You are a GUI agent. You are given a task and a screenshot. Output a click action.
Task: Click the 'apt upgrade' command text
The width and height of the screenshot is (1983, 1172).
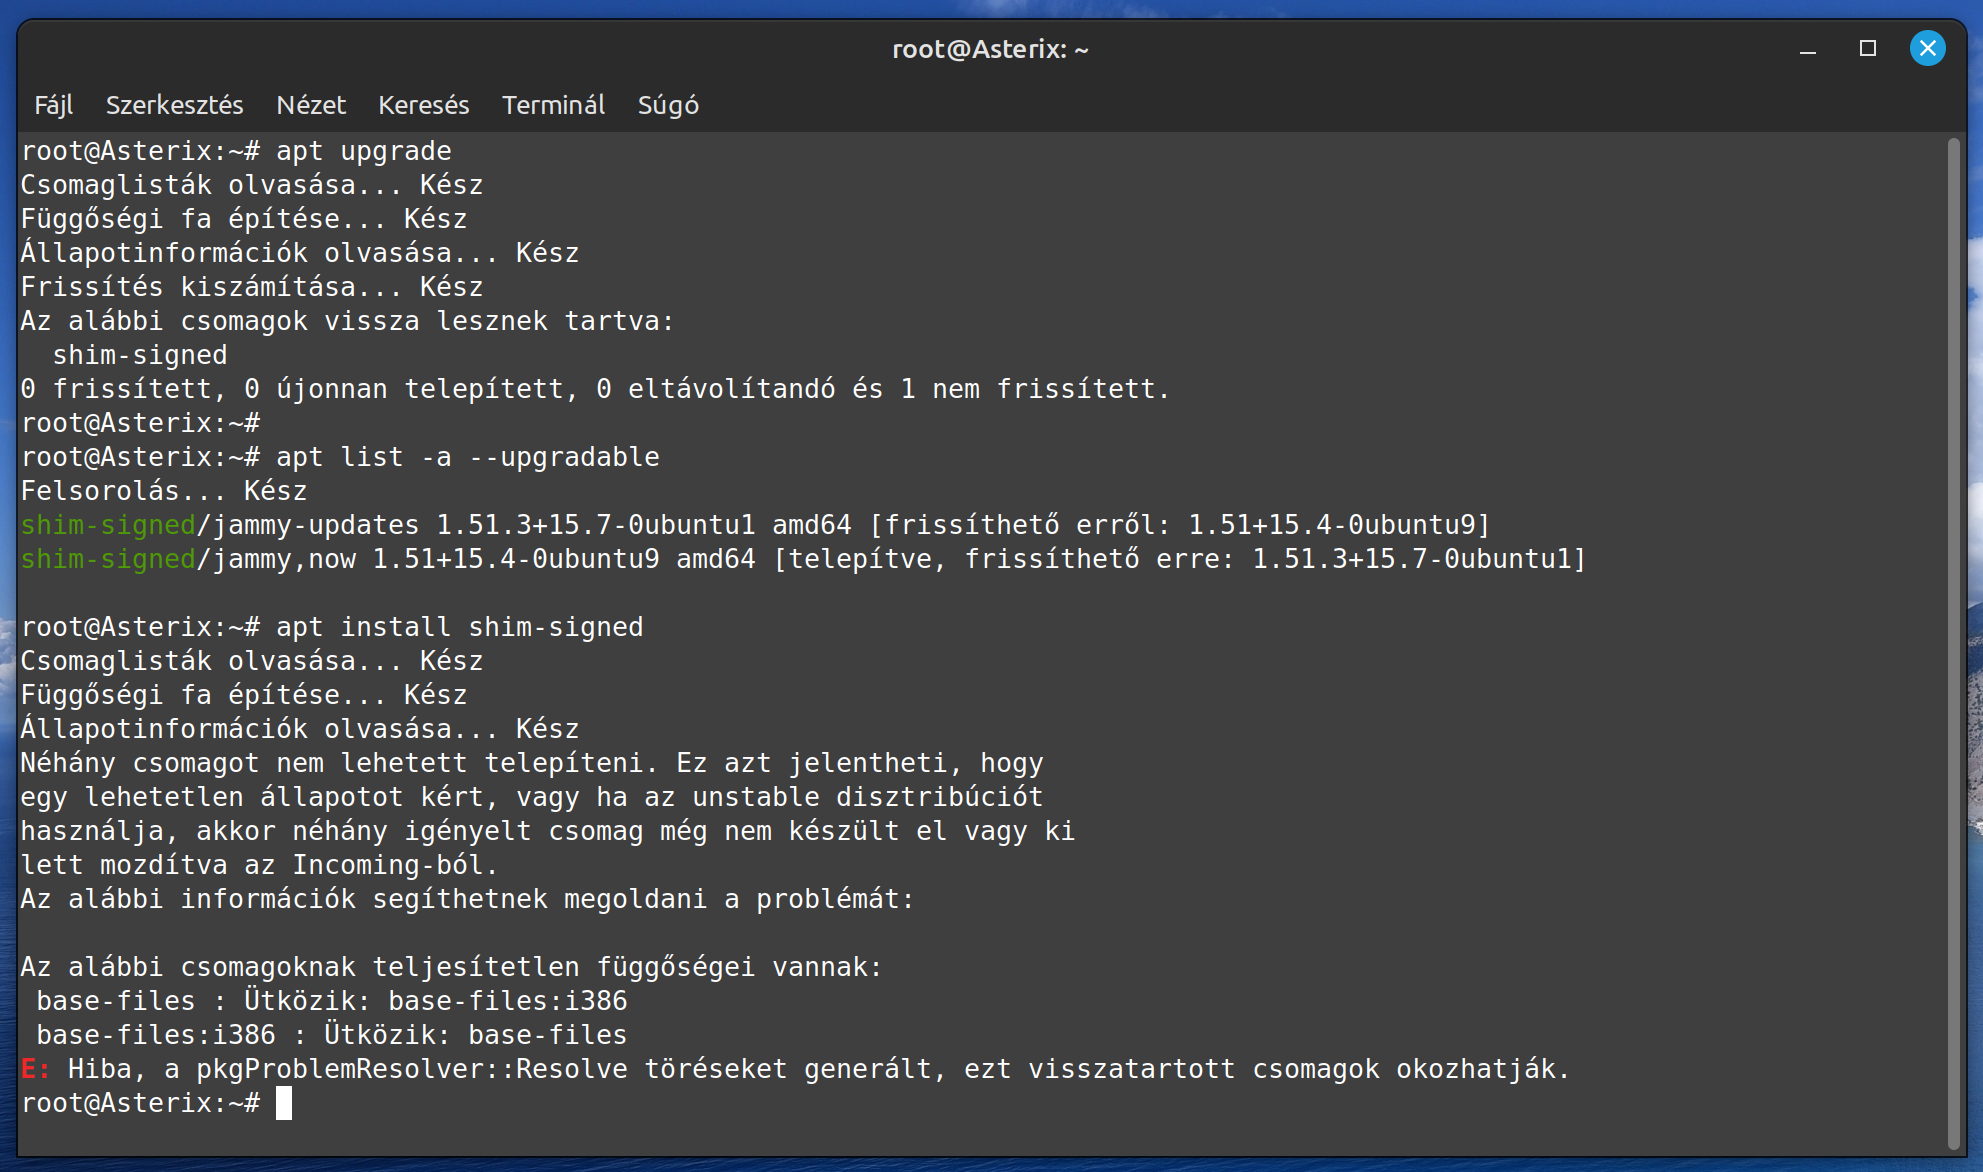pyautogui.click(x=364, y=151)
